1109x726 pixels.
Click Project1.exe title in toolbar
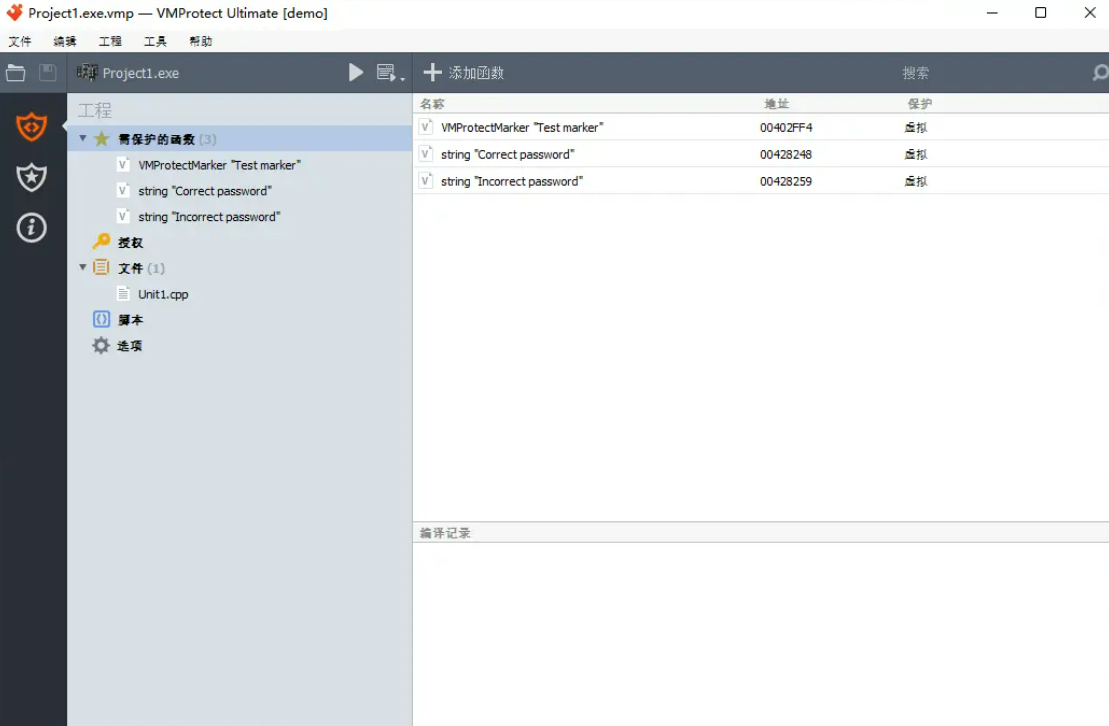point(141,73)
